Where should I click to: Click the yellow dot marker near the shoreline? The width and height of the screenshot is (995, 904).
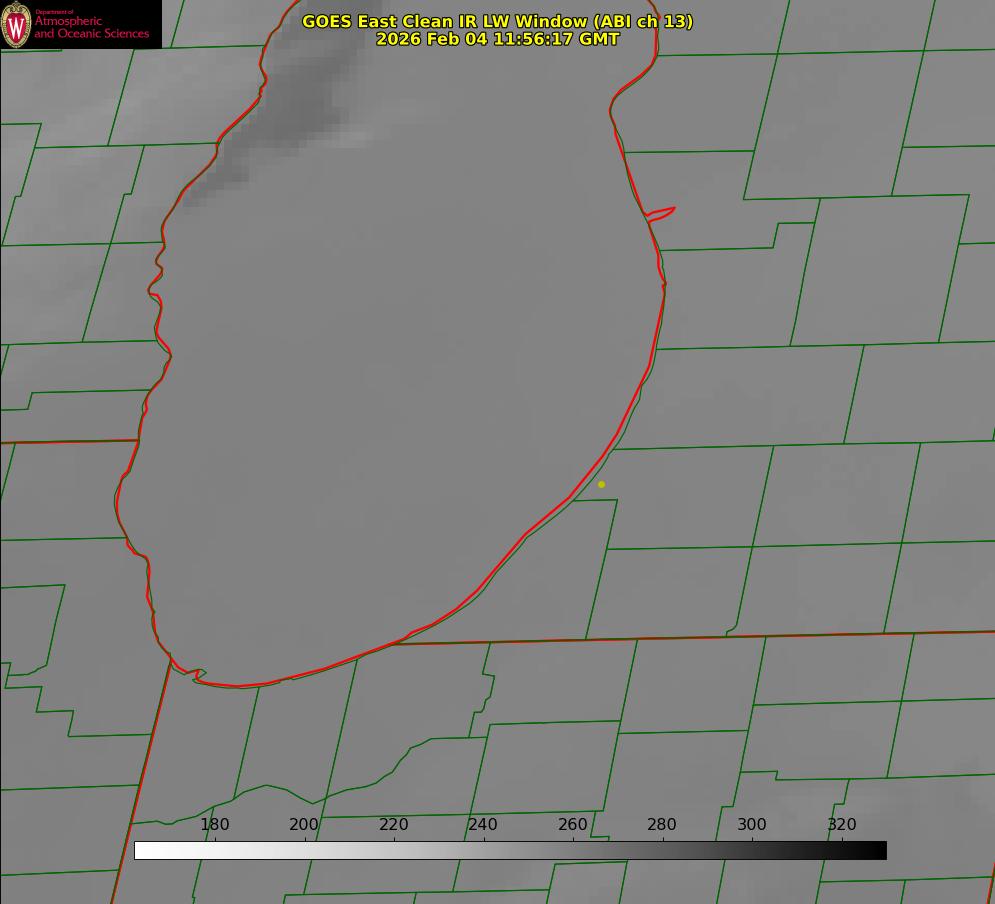pos(601,484)
